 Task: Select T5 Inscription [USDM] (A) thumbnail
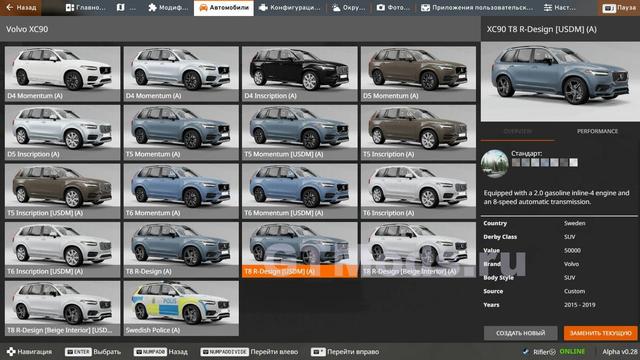[62, 191]
